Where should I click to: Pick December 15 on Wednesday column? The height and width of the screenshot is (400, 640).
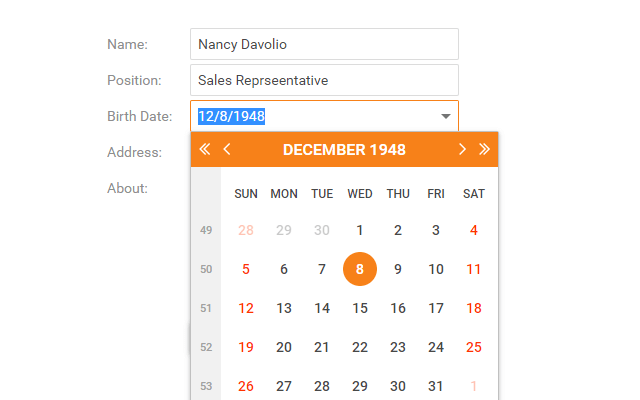pos(360,308)
